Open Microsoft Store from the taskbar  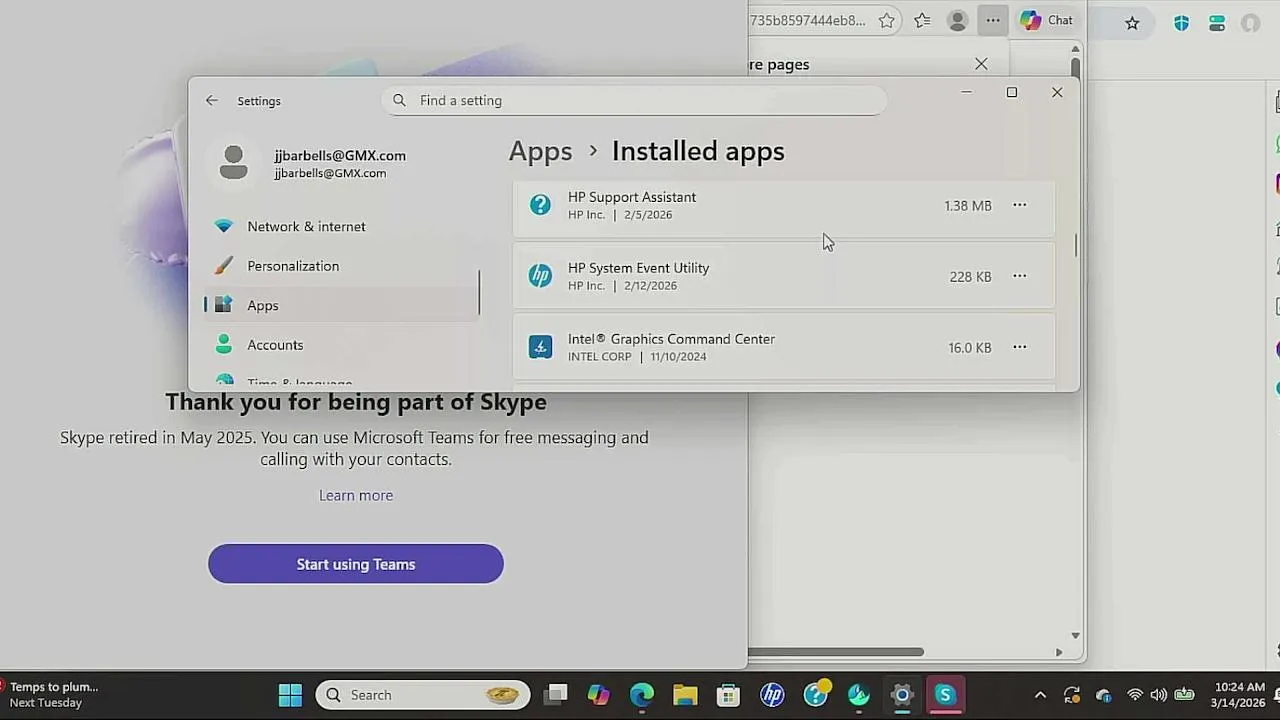728,695
